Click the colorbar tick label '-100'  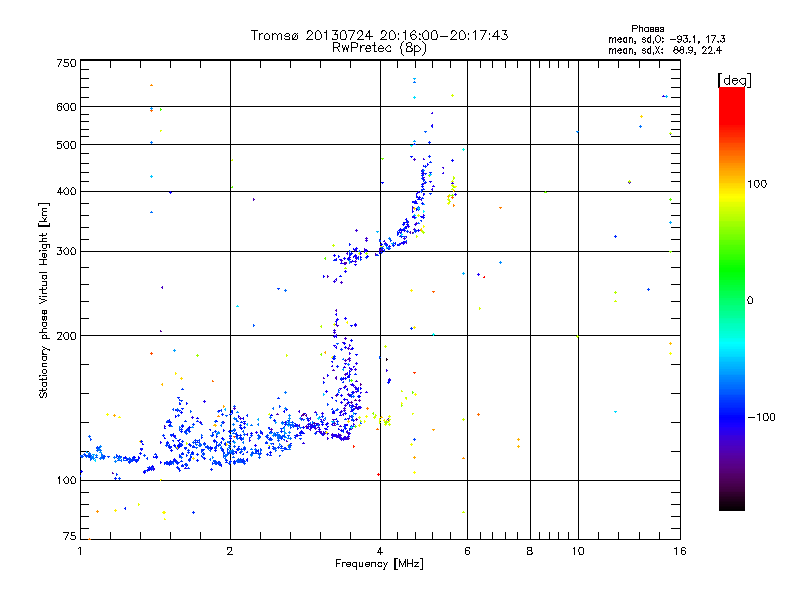click(x=761, y=417)
